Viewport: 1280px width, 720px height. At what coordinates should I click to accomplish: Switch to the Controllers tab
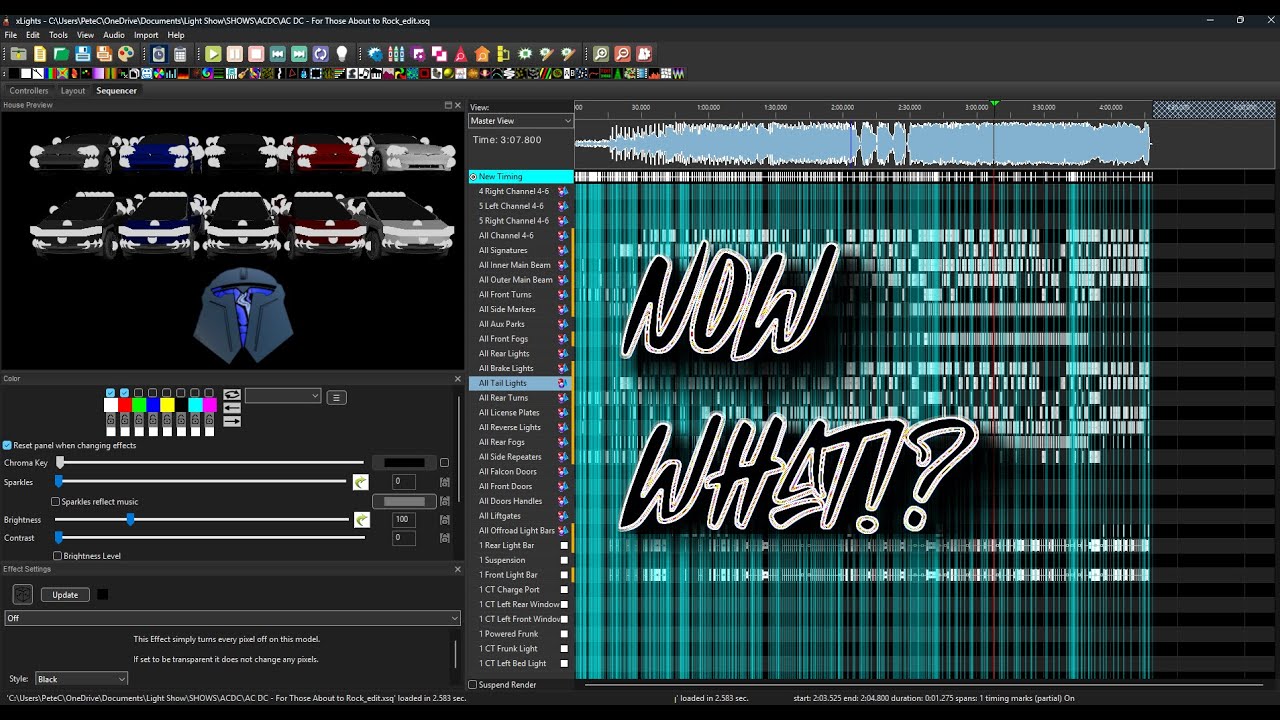coord(29,91)
